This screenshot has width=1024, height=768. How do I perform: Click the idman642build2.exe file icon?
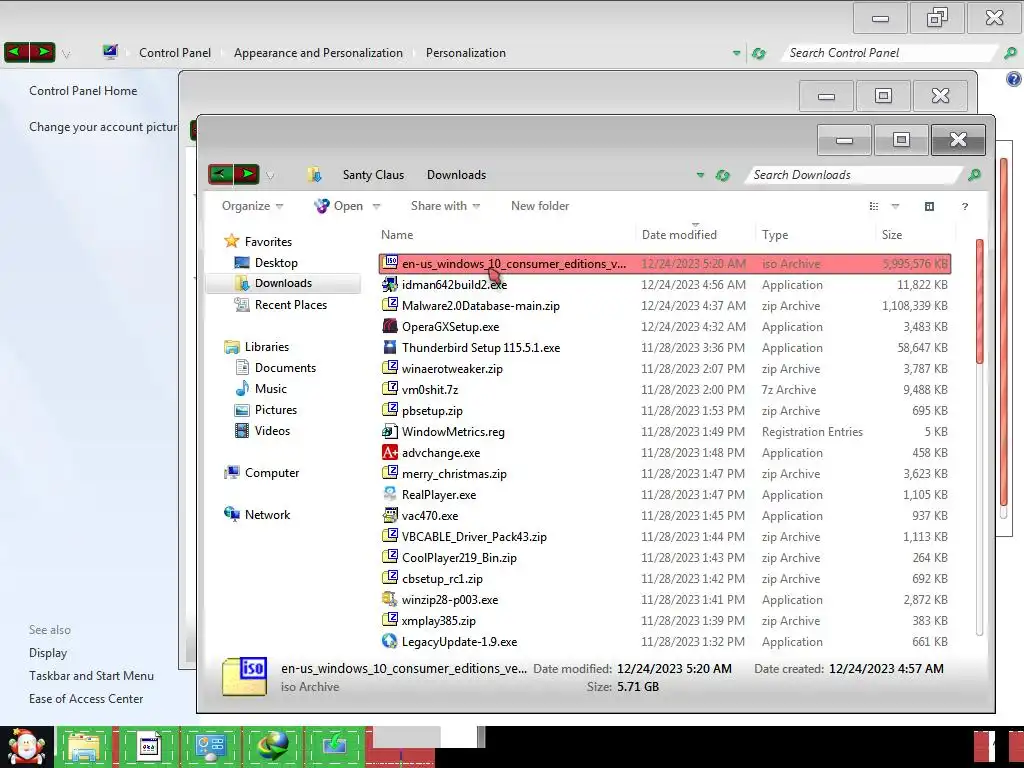pyautogui.click(x=390, y=284)
